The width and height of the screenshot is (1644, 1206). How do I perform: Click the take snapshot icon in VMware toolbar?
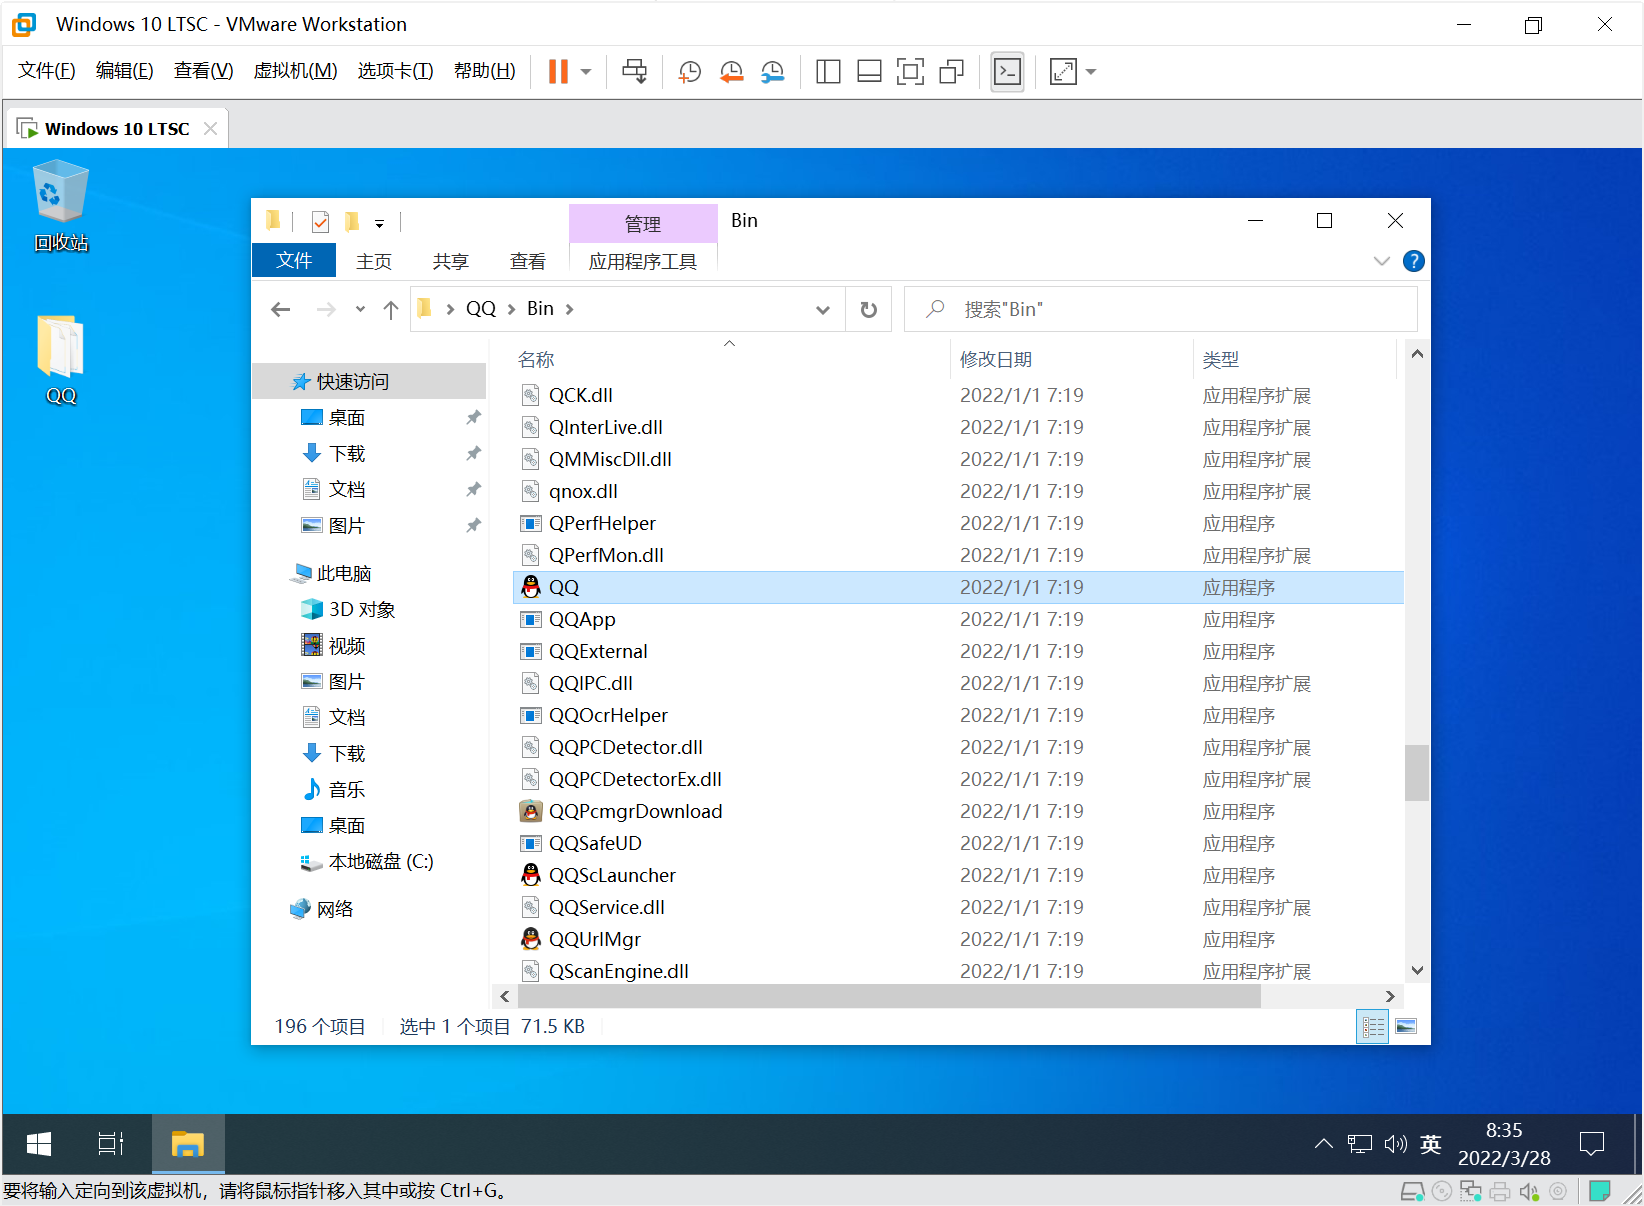coord(689,71)
